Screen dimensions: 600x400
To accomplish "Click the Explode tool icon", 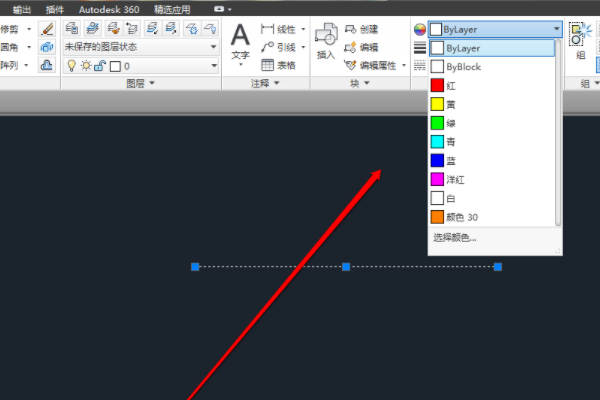I will [x=47, y=47].
